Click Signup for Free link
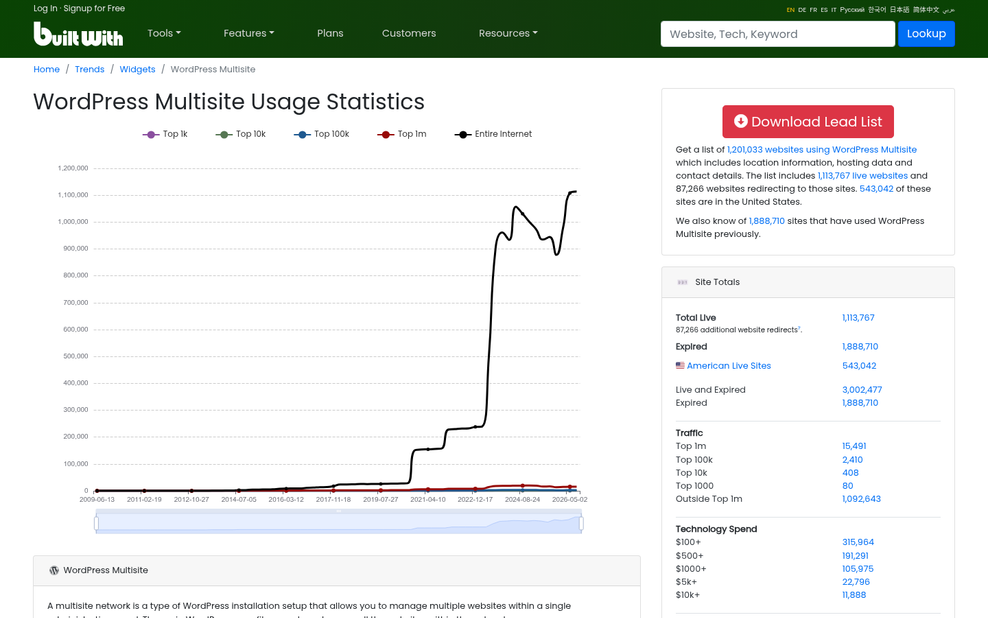Image resolution: width=988 pixels, height=618 pixels. 94,8
